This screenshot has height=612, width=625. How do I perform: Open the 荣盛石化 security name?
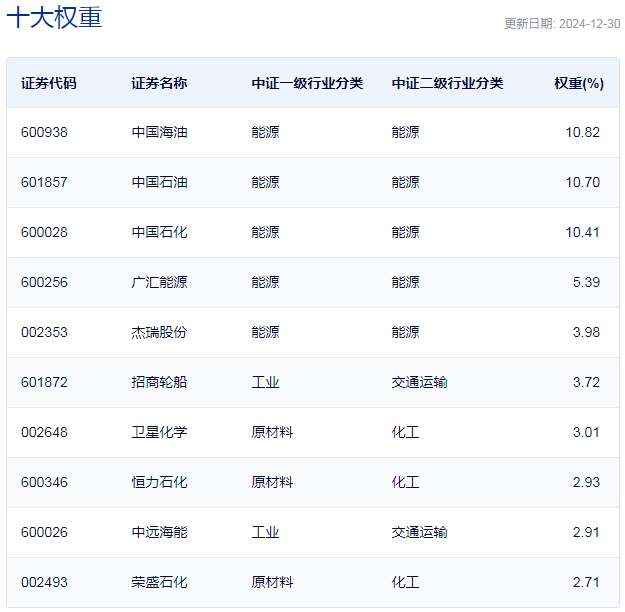pos(159,582)
